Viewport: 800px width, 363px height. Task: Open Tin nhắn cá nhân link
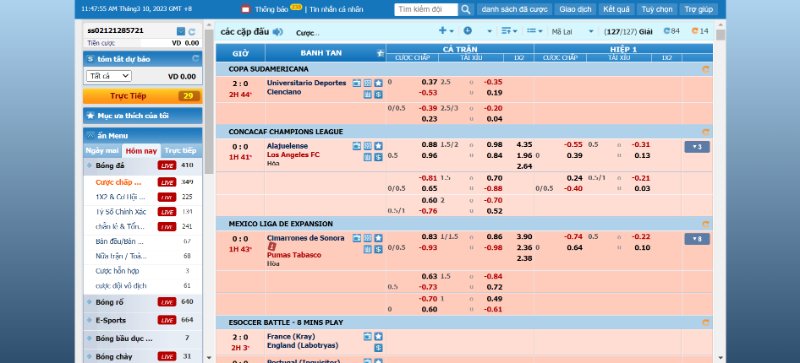pos(337,9)
